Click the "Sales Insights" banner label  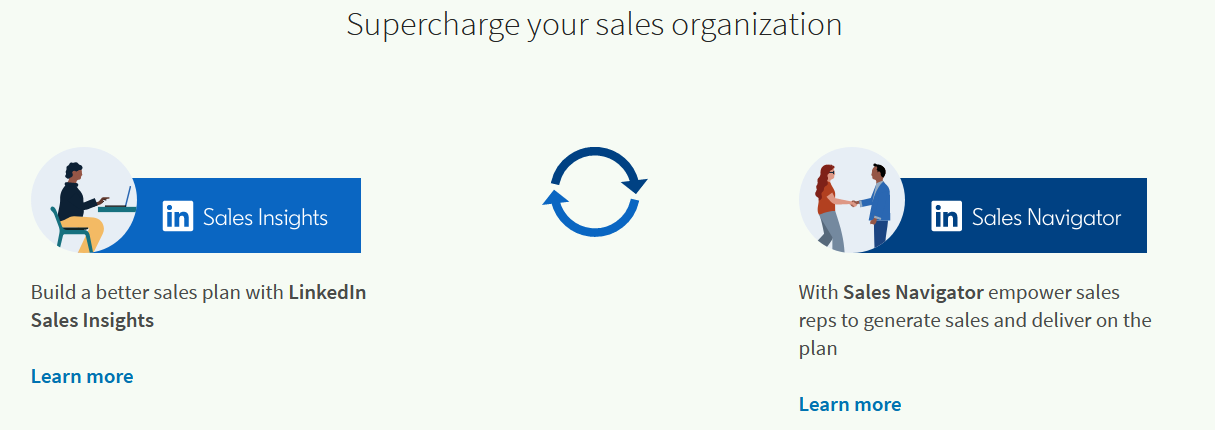[x=265, y=217]
